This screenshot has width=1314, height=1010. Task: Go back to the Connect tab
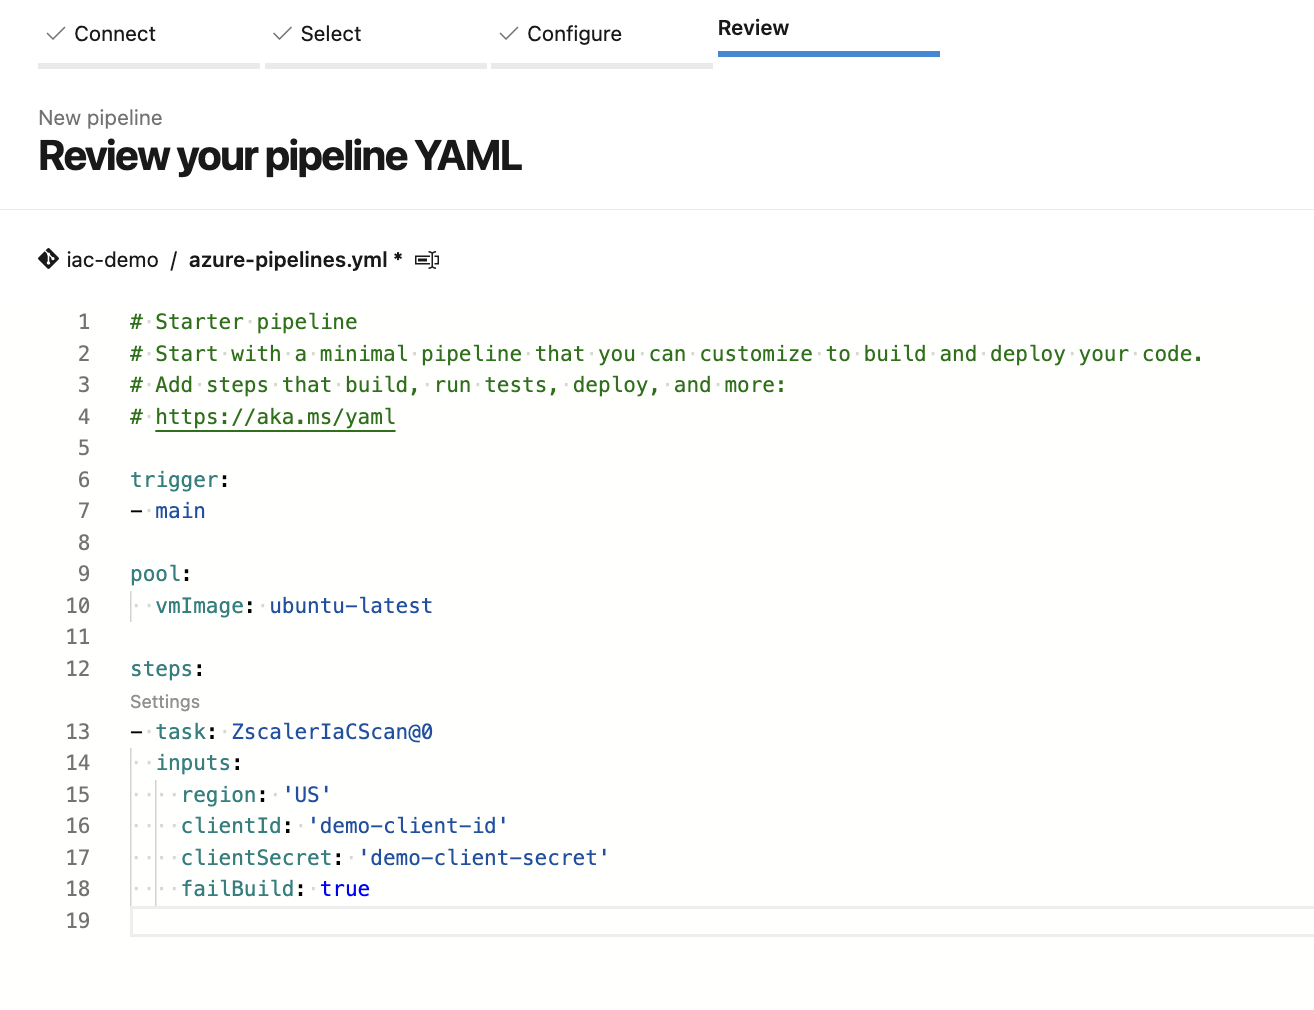(115, 34)
